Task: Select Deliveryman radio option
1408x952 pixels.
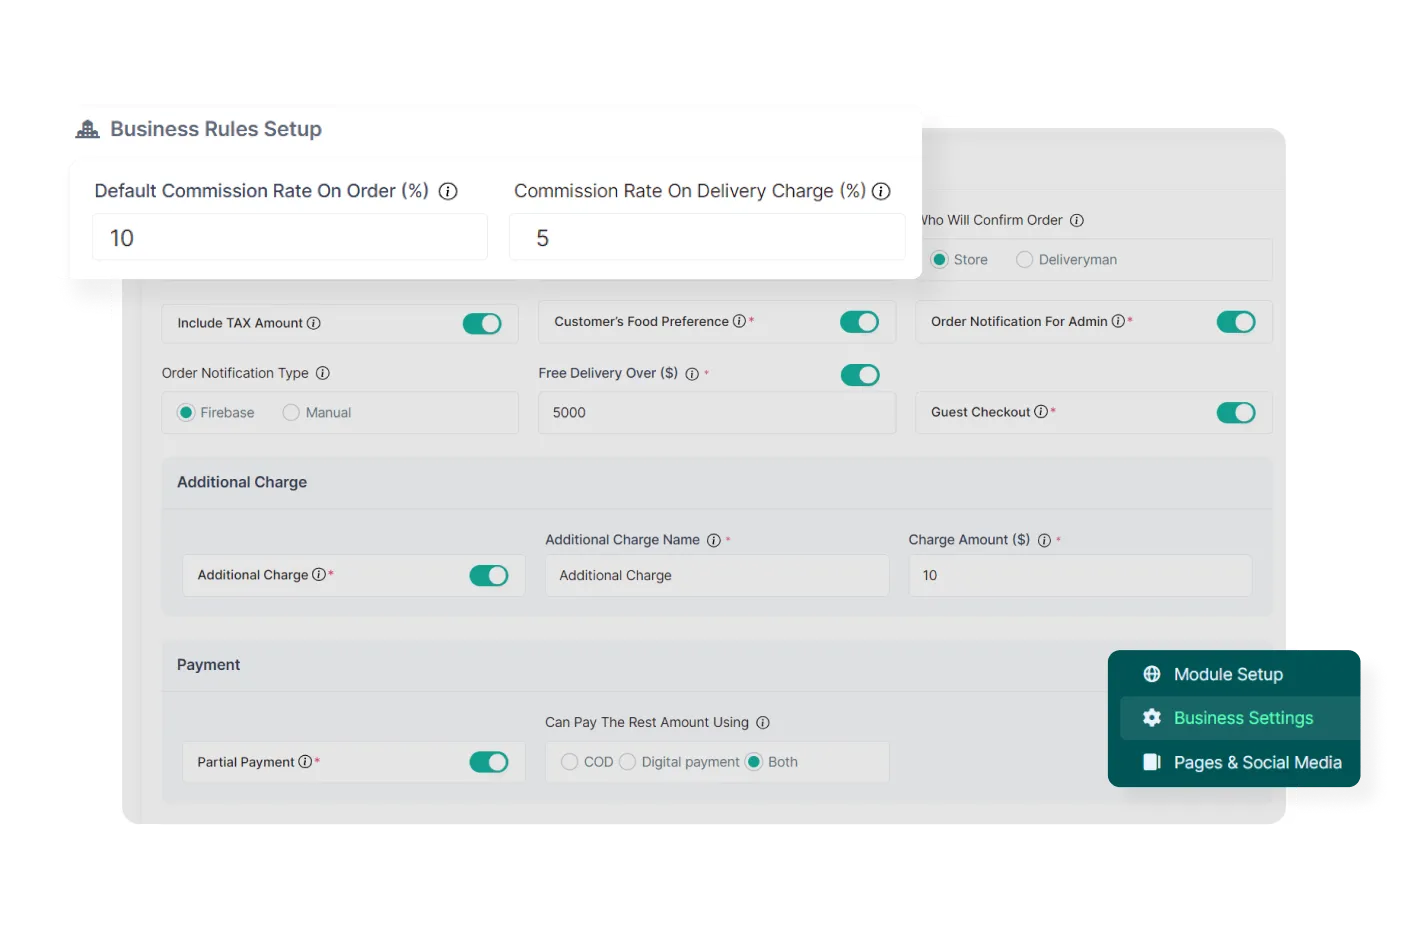Action: (1025, 260)
